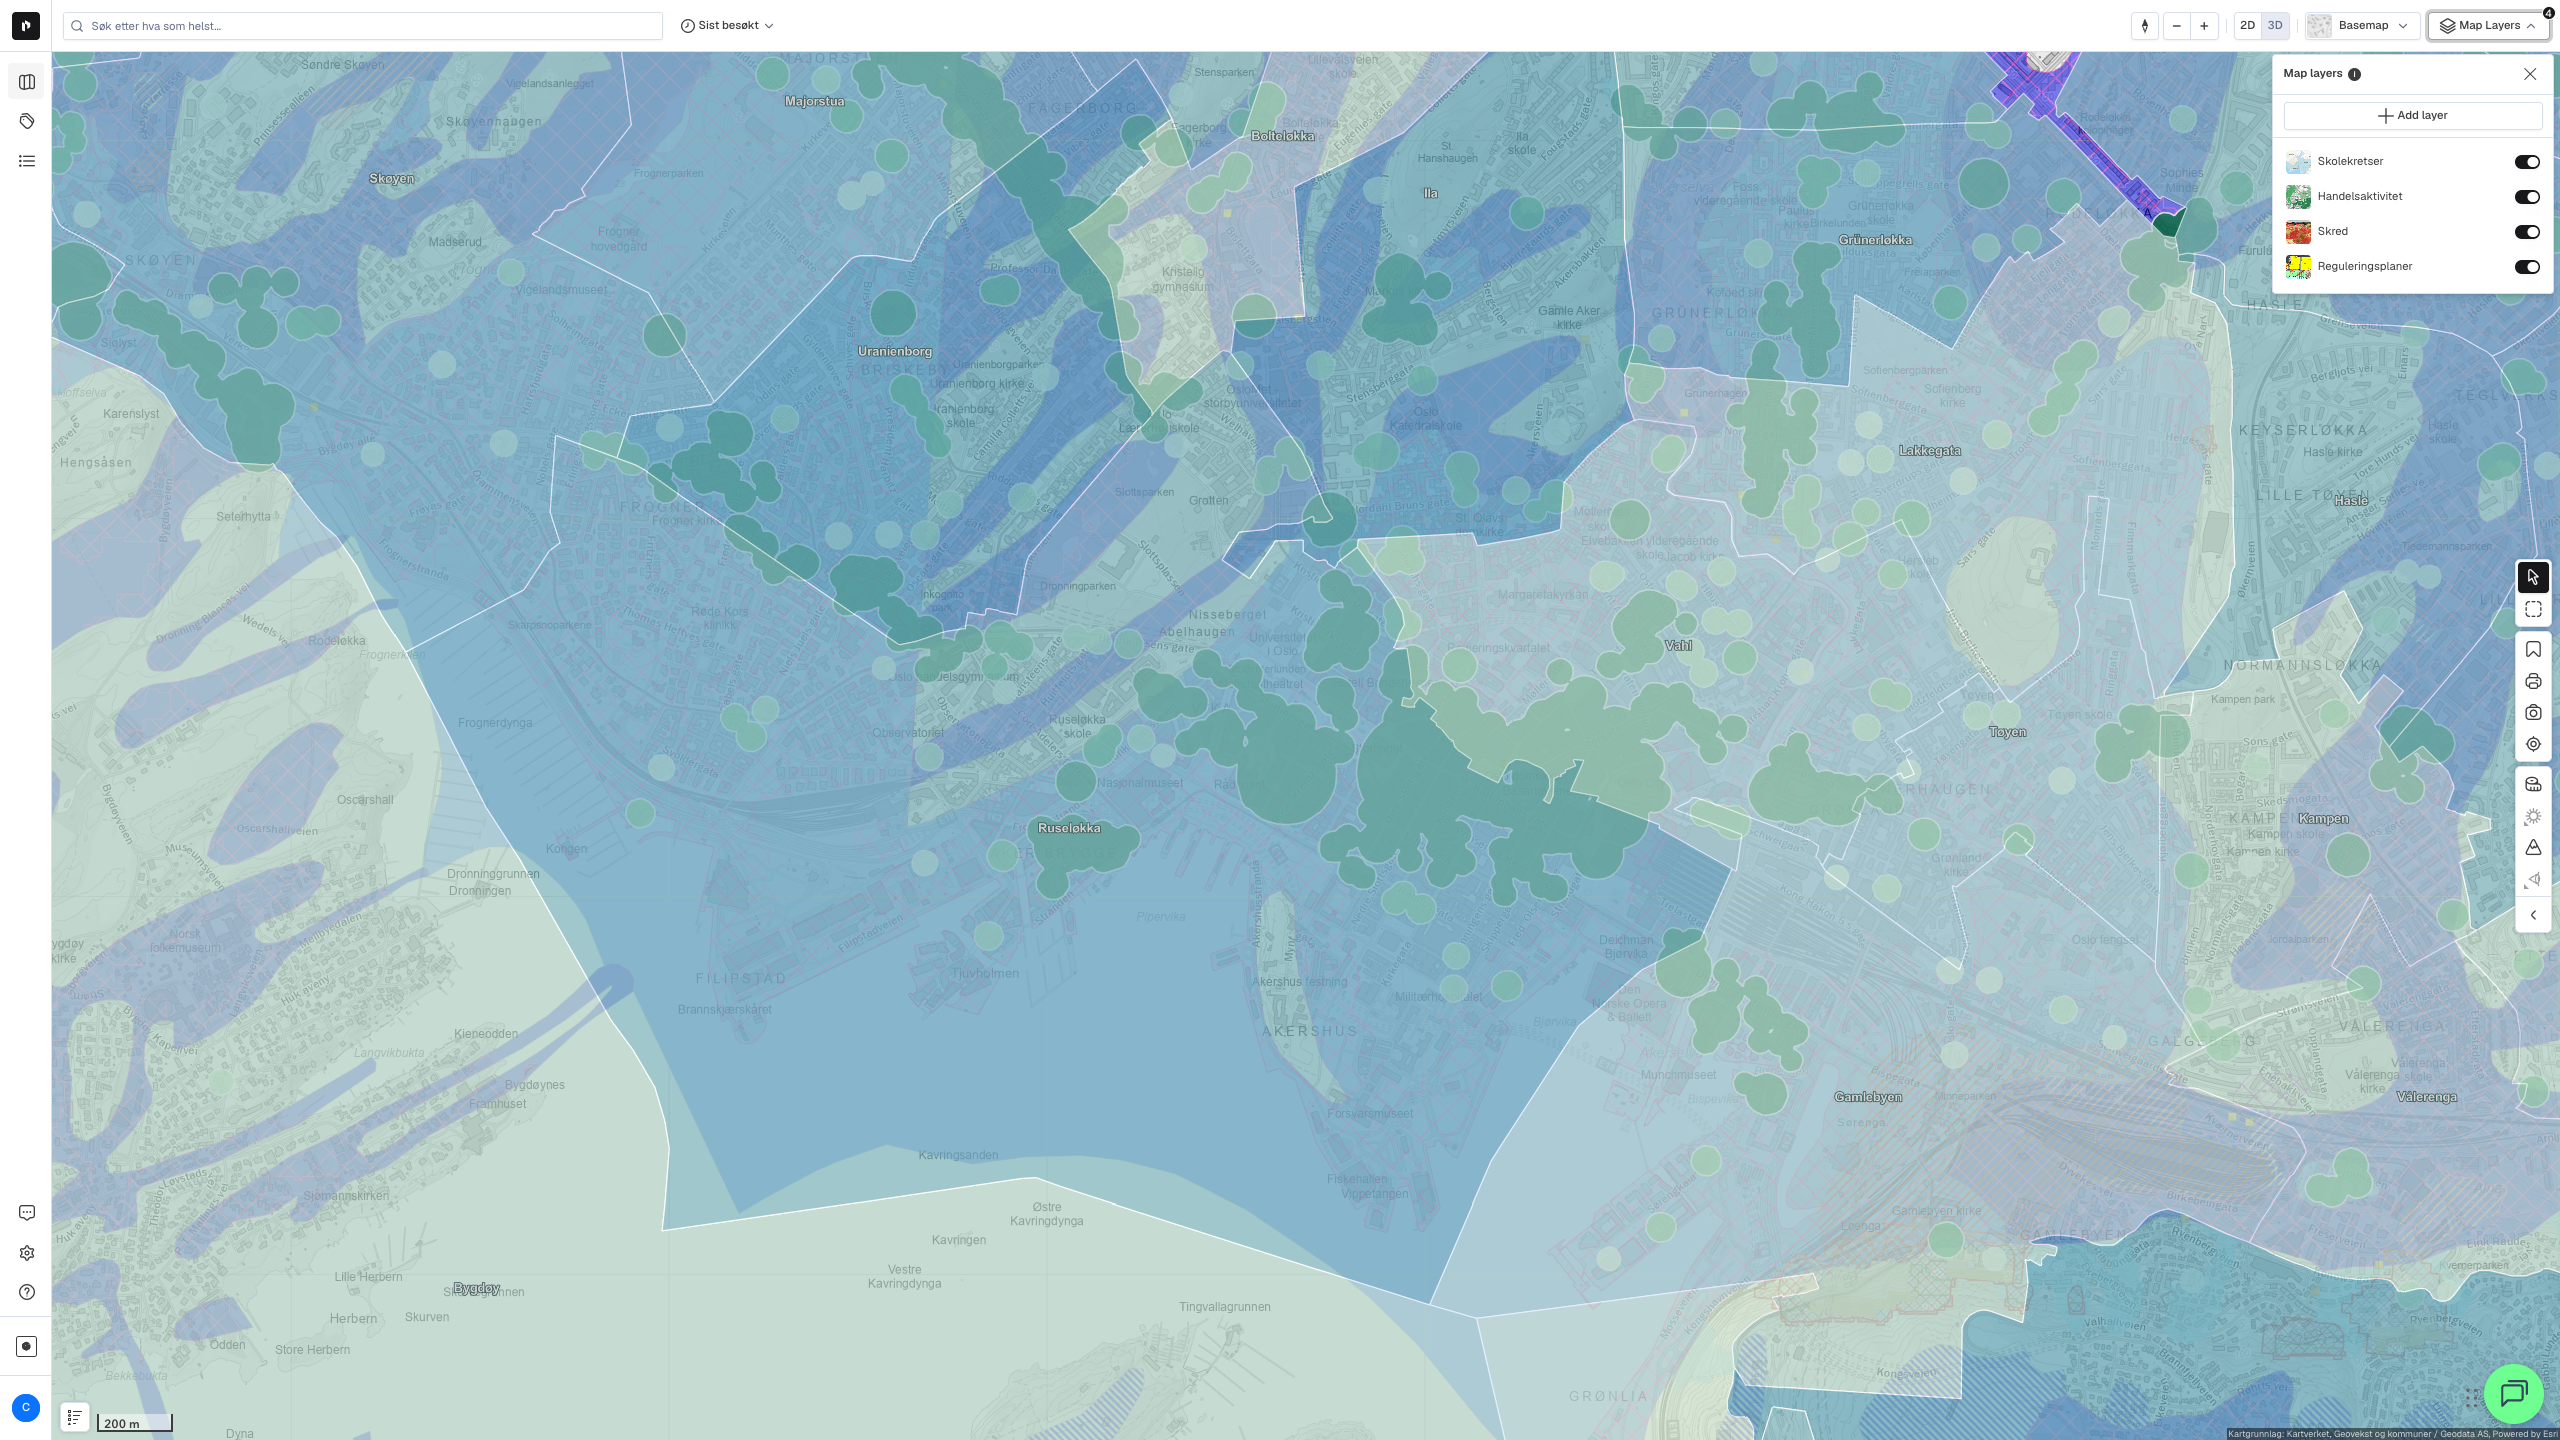Click the Skred layer name
Viewport: 2560px width, 1440px height.
click(x=2332, y=231)
